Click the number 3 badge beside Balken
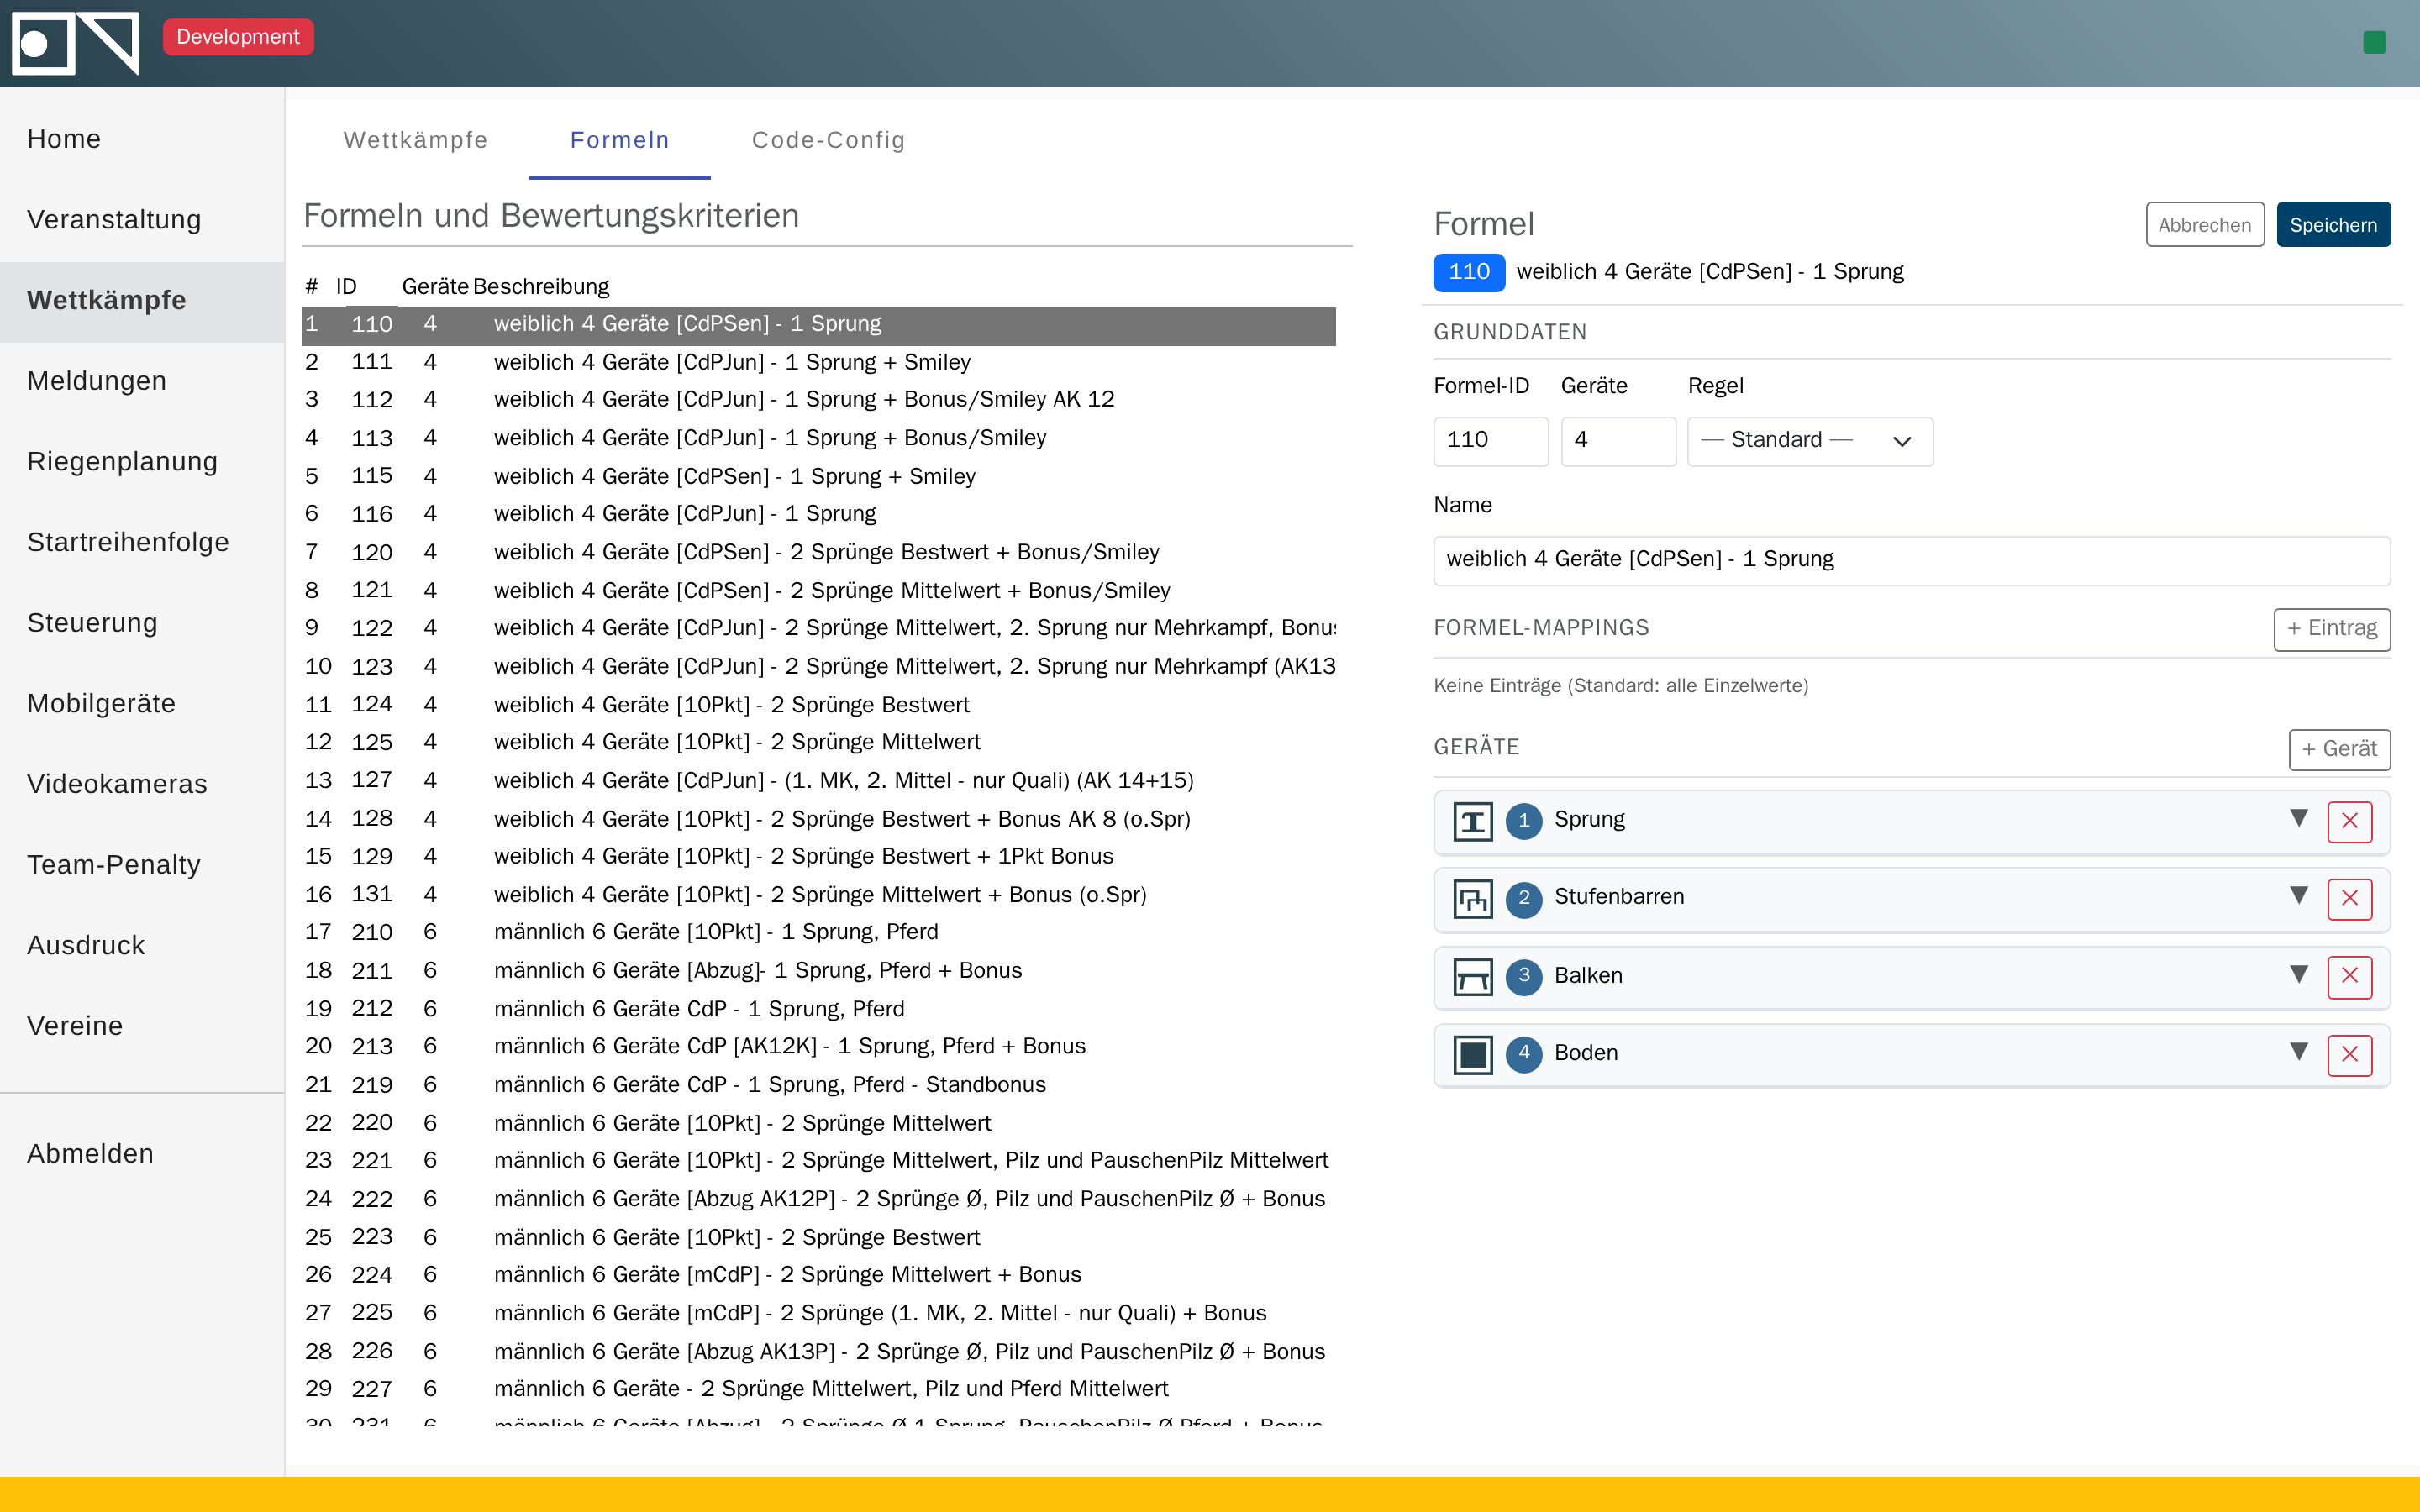The width and height of the screenshot is (2420, 1512). pos(1523,976)
